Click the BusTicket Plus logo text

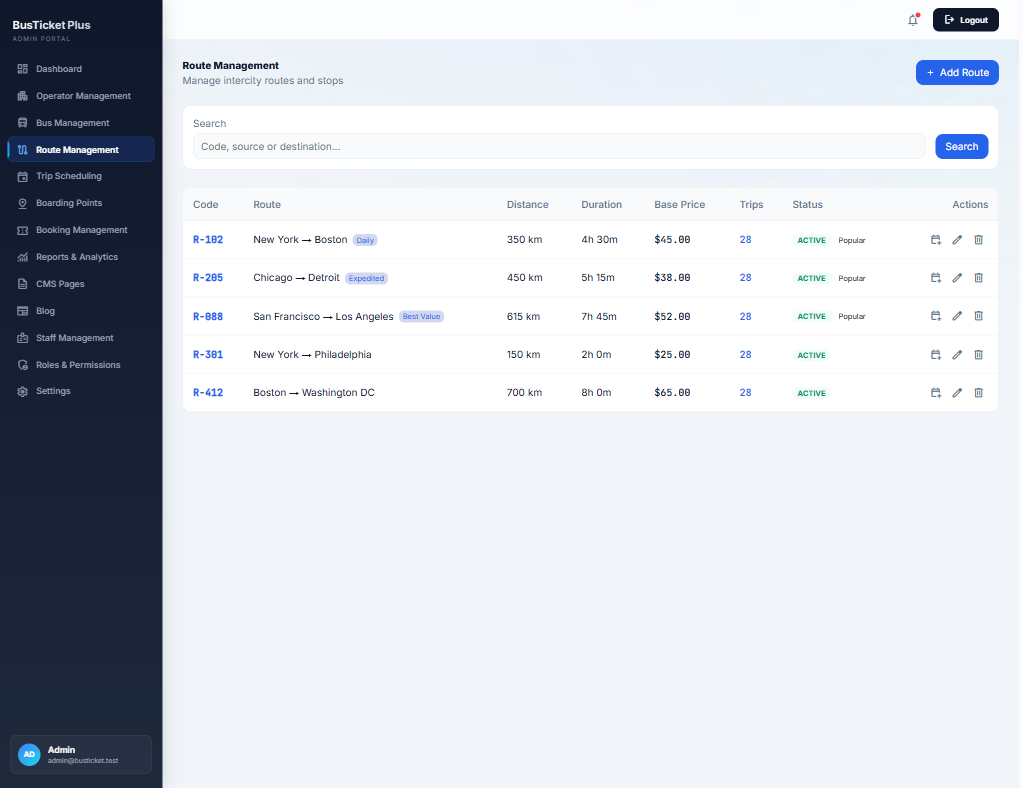51,25
